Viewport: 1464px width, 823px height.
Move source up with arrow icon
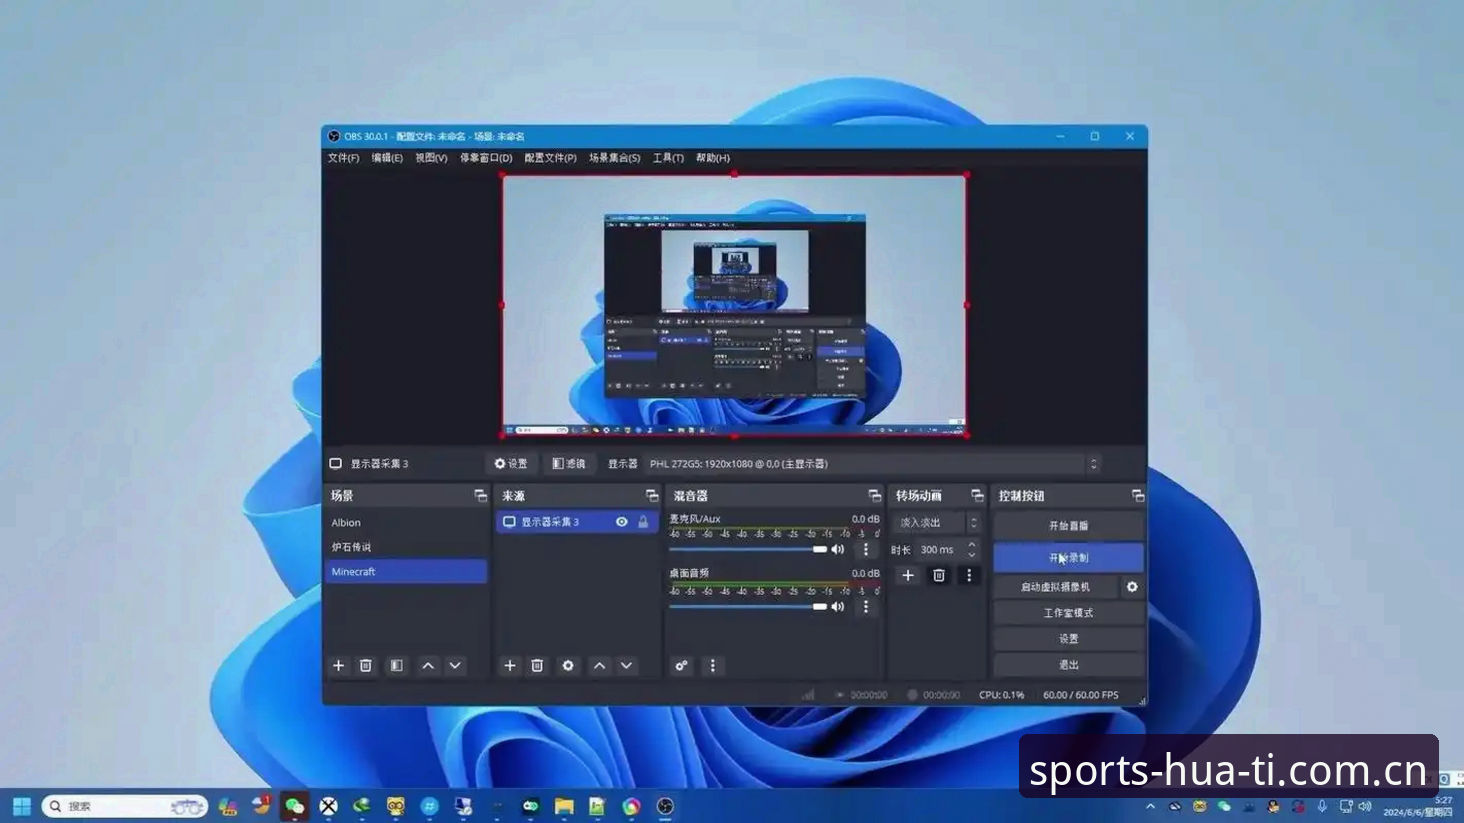click(x=599, y=666)
